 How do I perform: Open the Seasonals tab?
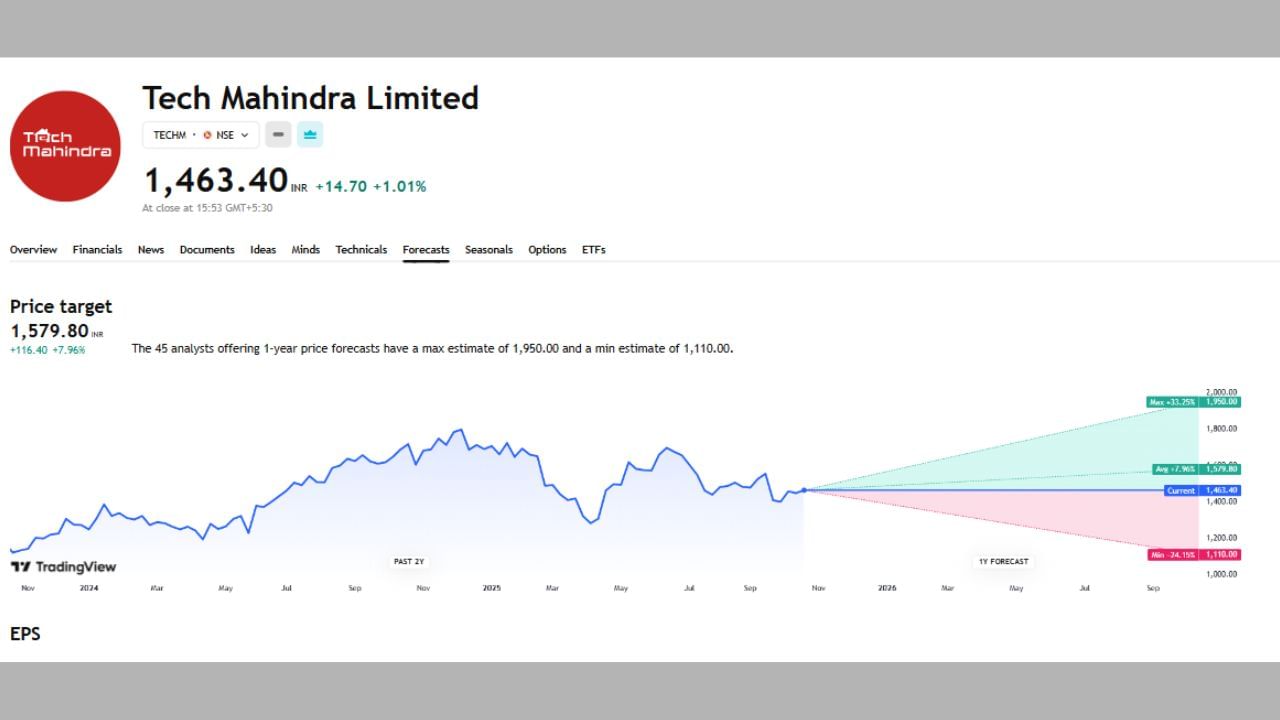[x=488, y=250]
